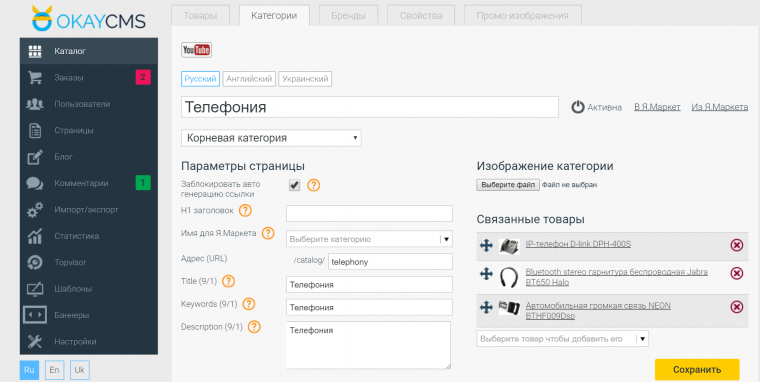Remove related product IP-телефон D-link DPH-400S
This screenshot has width=760, height=382.
[736, 245]
